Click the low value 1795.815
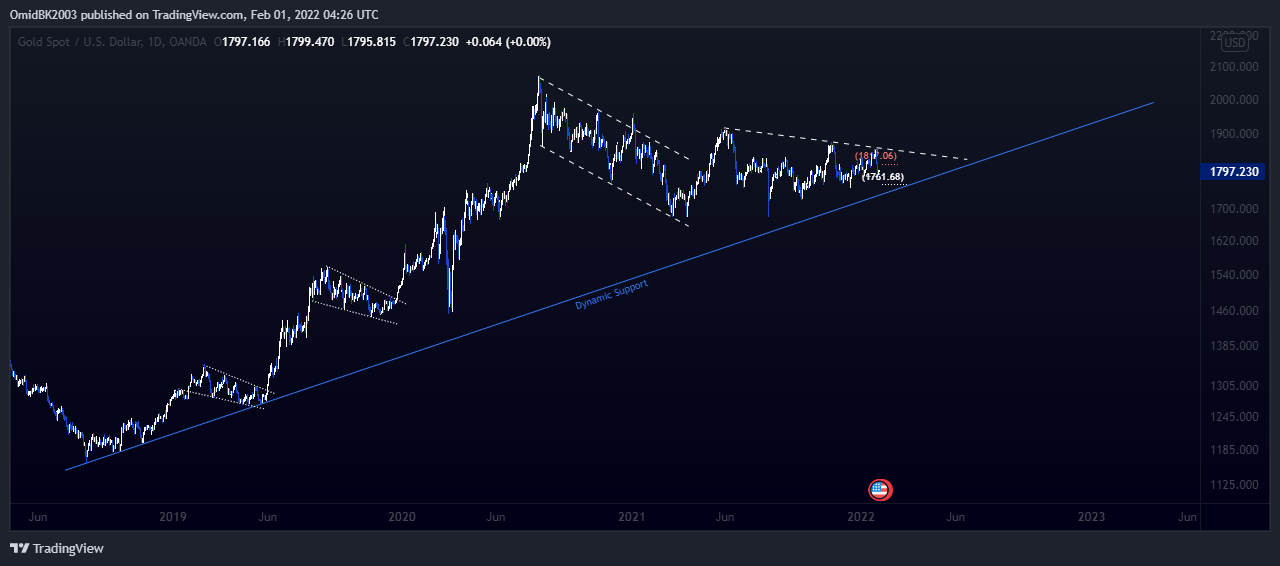Viewport: 1280px width, 566px height. click(372, 42)
